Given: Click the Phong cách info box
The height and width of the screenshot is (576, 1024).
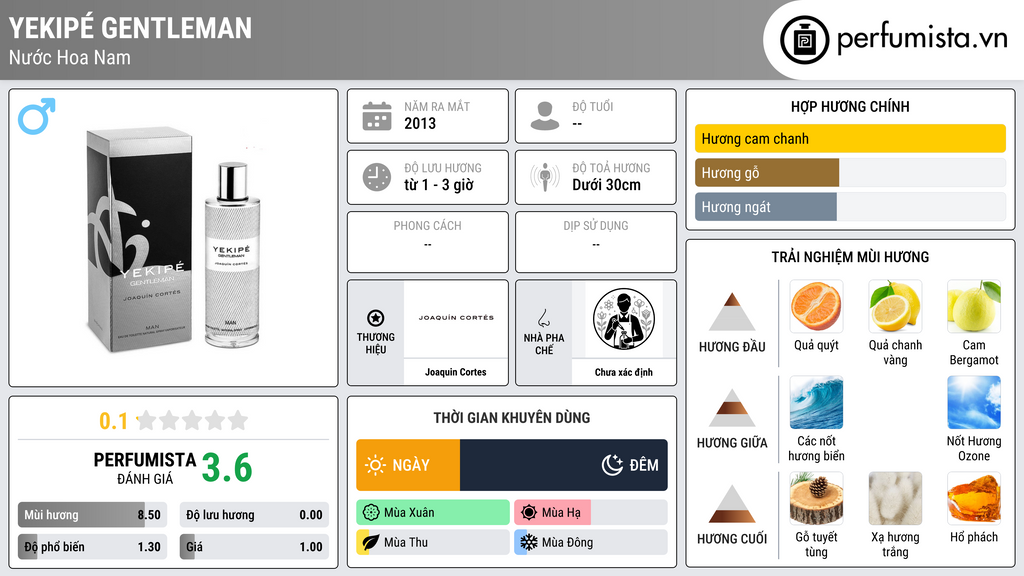Looking at the screenshot, I should [428, 242].
